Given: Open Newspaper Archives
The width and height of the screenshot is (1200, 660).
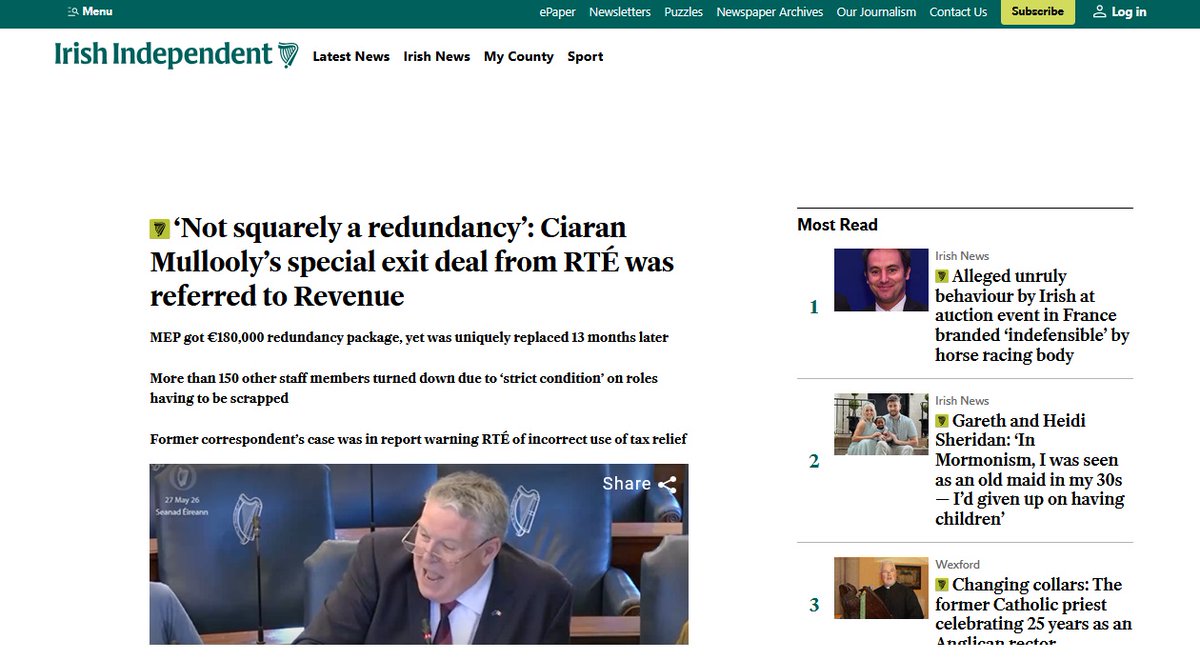Looking at the screenshot, I should tap(770, 12).
